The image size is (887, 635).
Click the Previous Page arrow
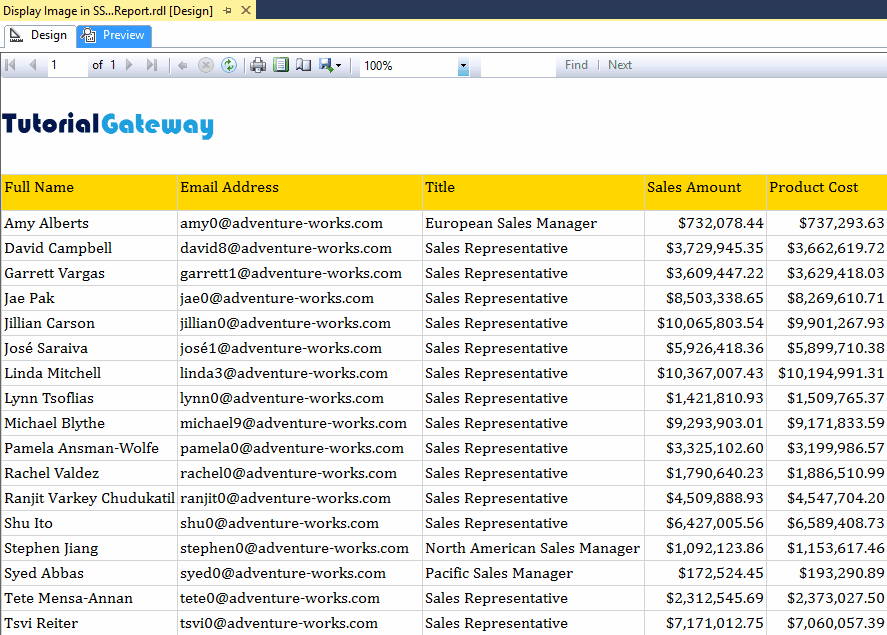tap(32, 65)
